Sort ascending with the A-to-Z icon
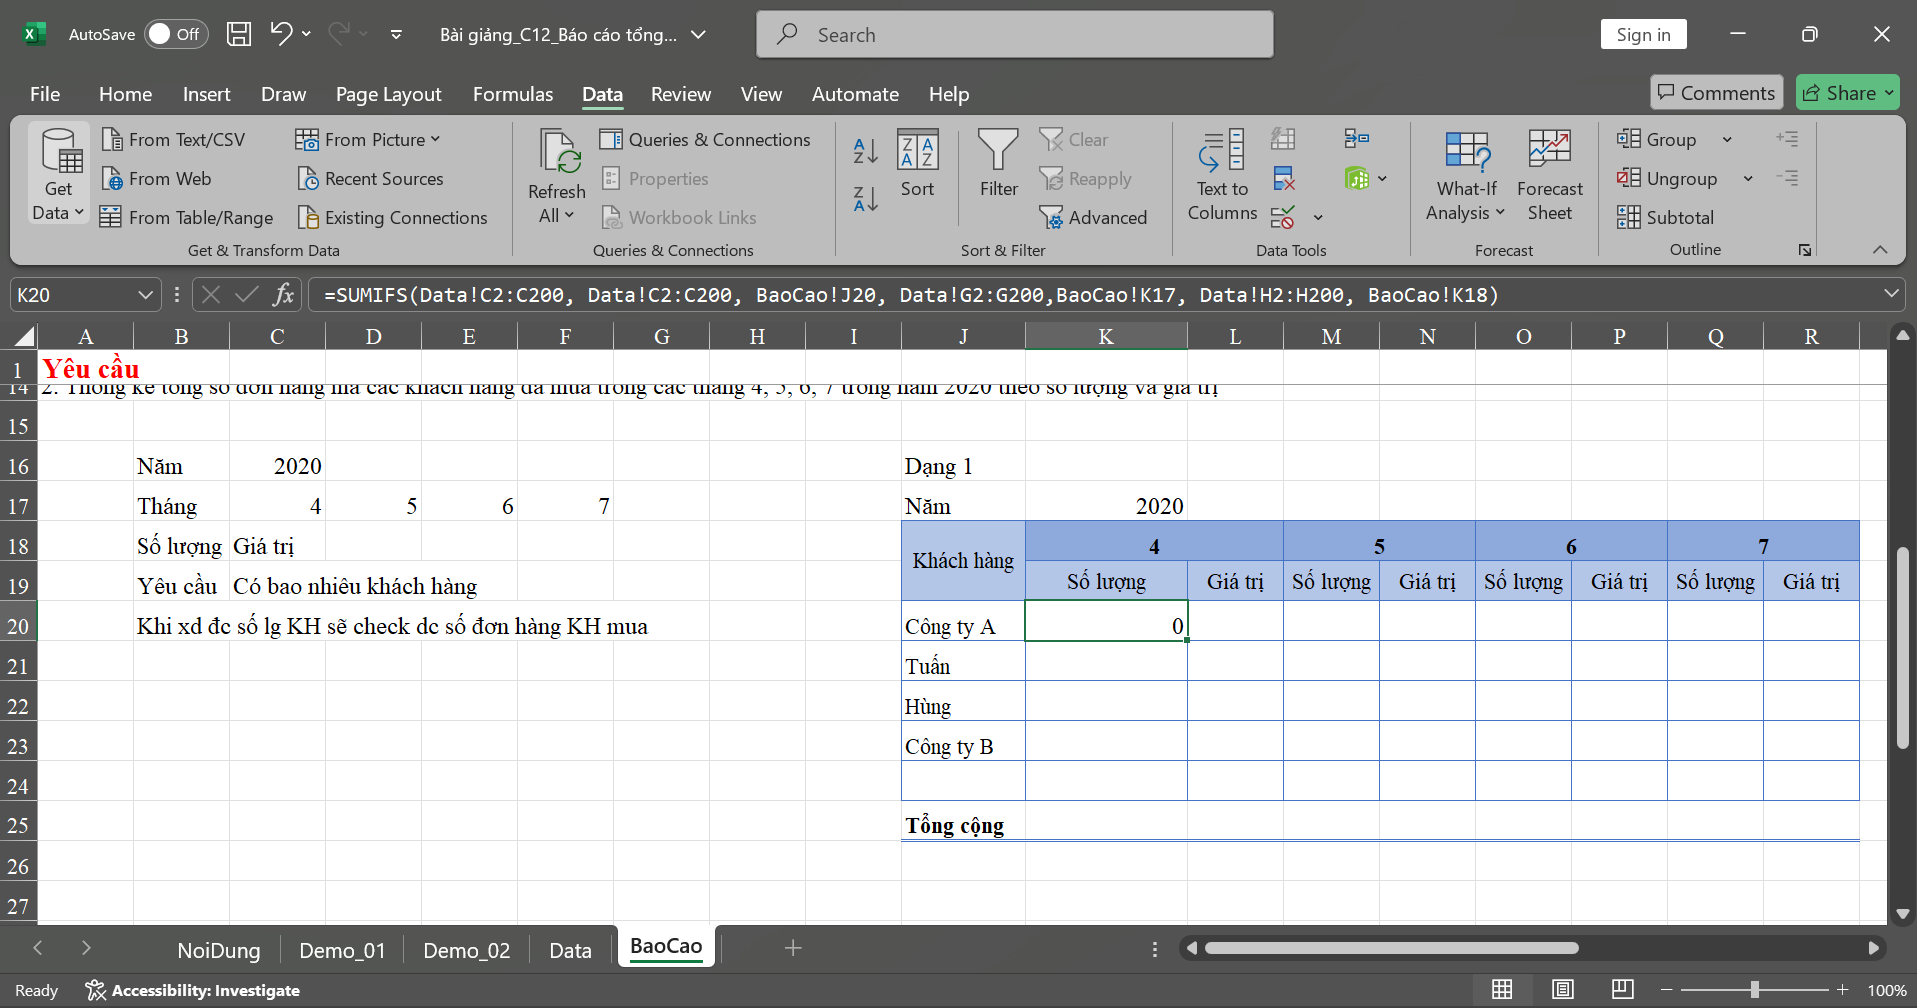 [x=865, y=151]
